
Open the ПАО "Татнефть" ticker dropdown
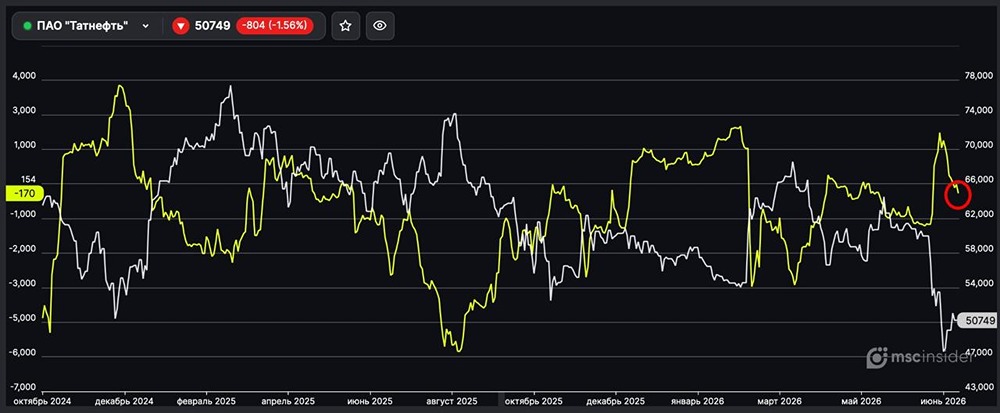click(x=87, y=25)
